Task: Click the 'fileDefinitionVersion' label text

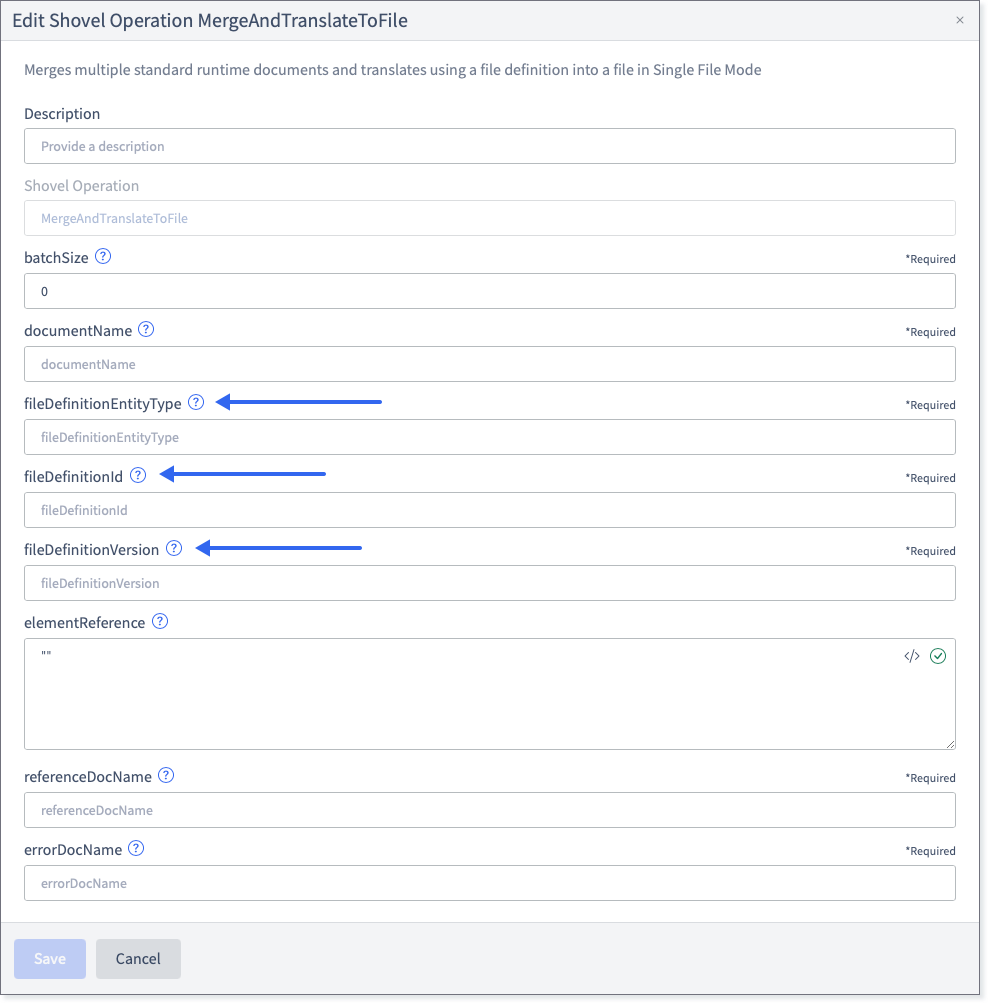Action: [x=91, y=549]
